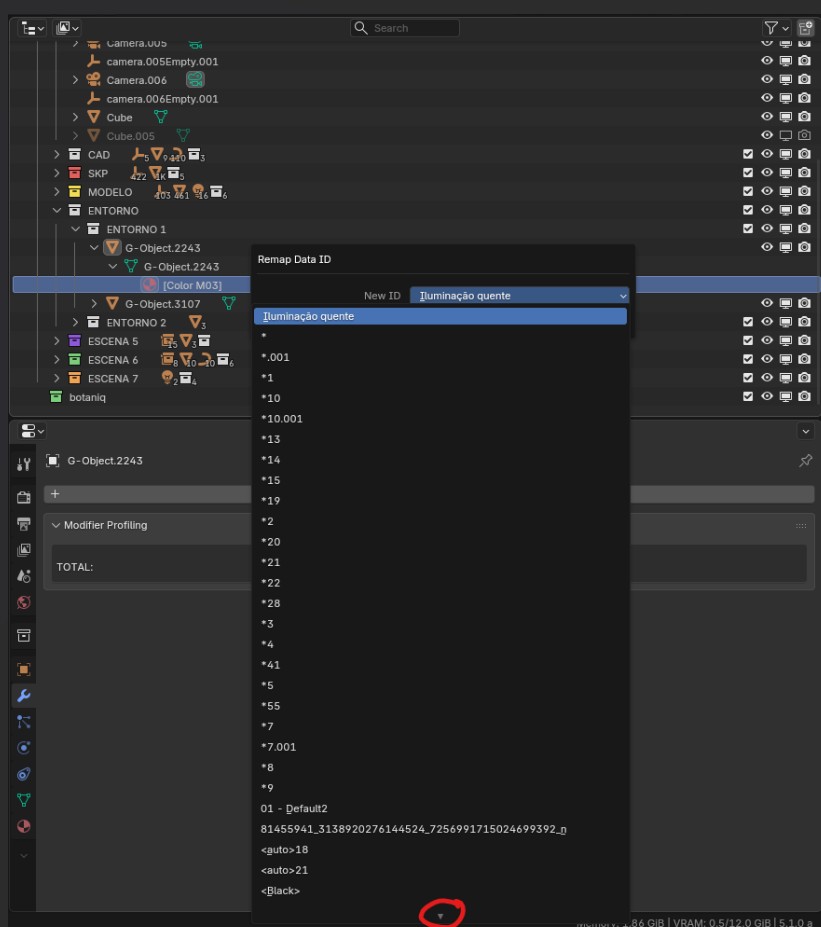Open the Collection properties tab
Viewport: 821px width, 927px height.
point(24,636)
